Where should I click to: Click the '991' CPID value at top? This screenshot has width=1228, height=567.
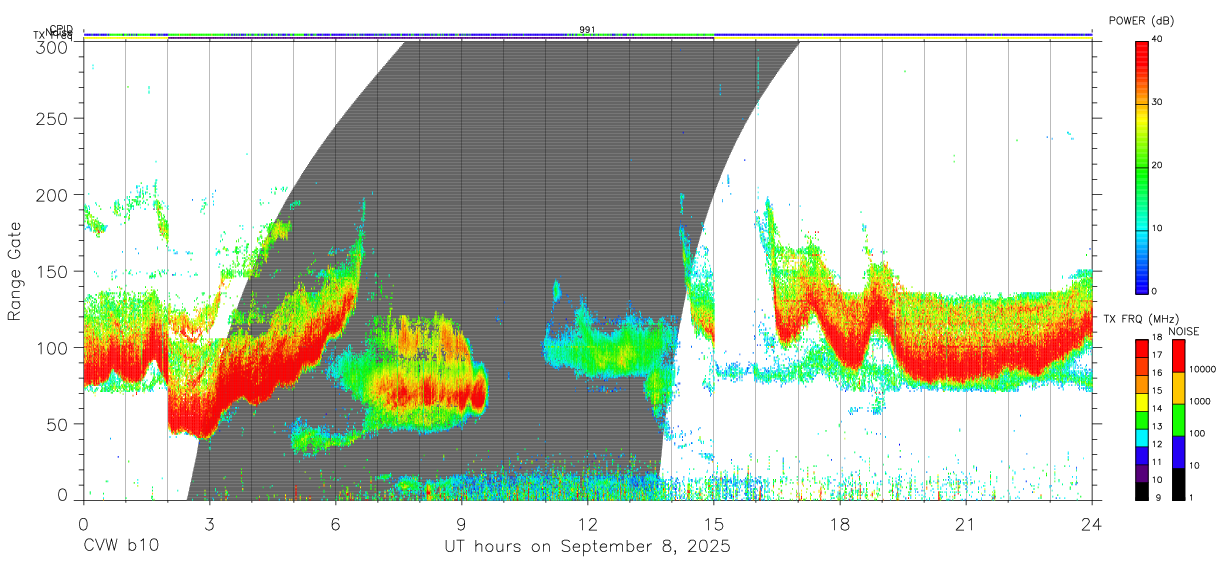coord(587,29)
